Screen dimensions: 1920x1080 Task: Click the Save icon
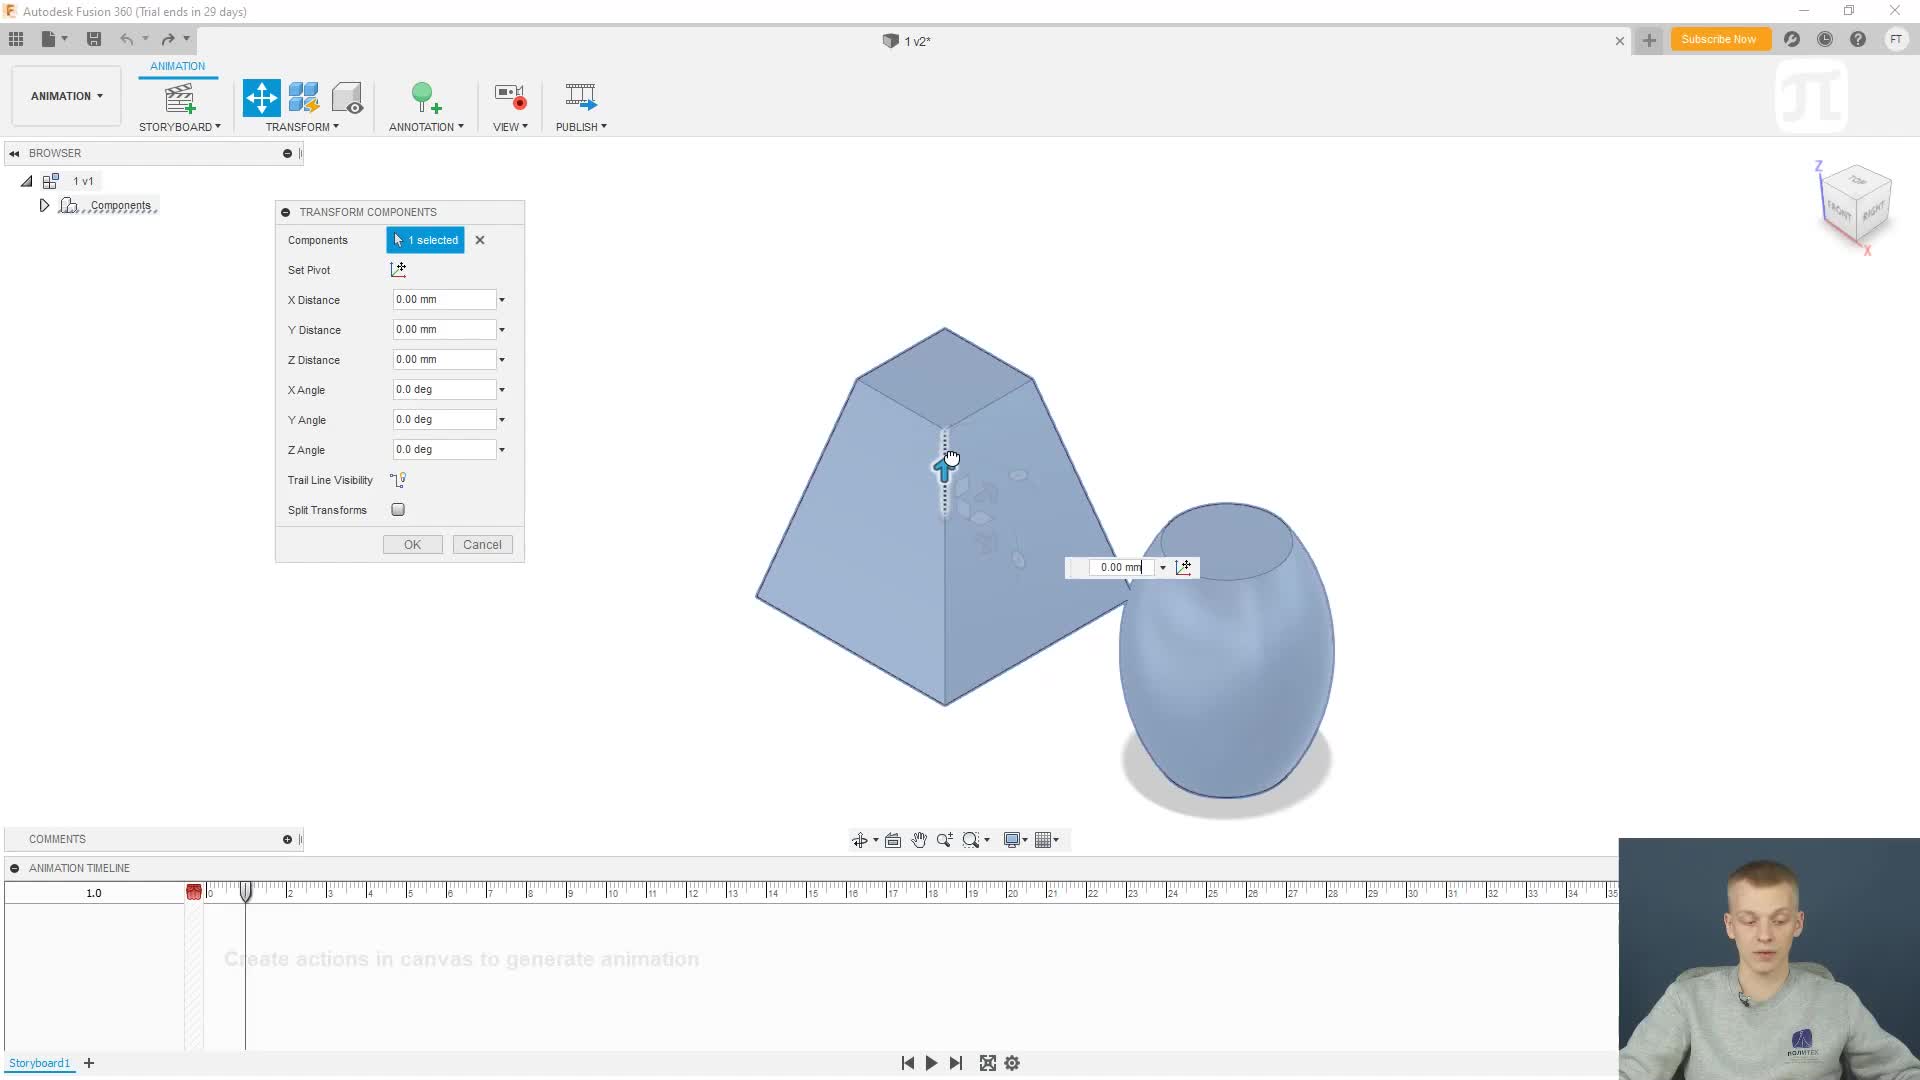click(x=94, y=39)
